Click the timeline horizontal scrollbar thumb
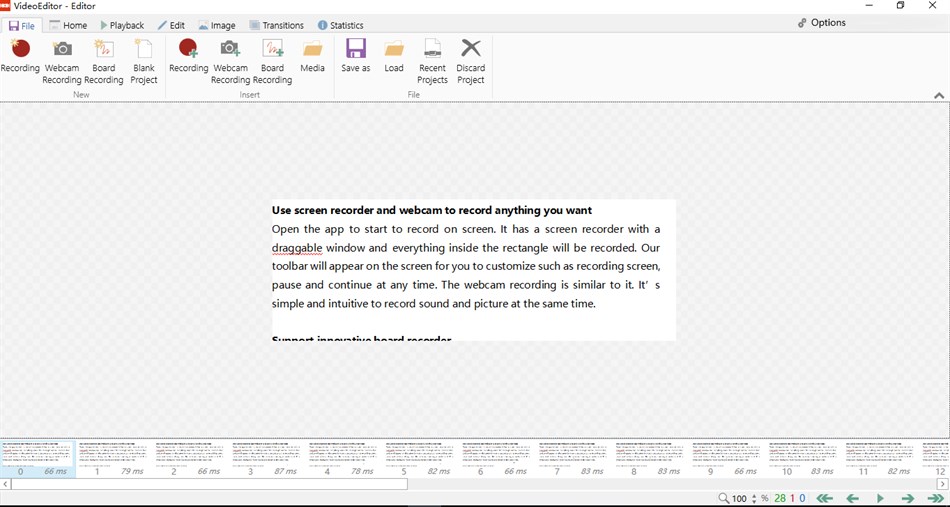950x507 pixels. click(209, 484)
